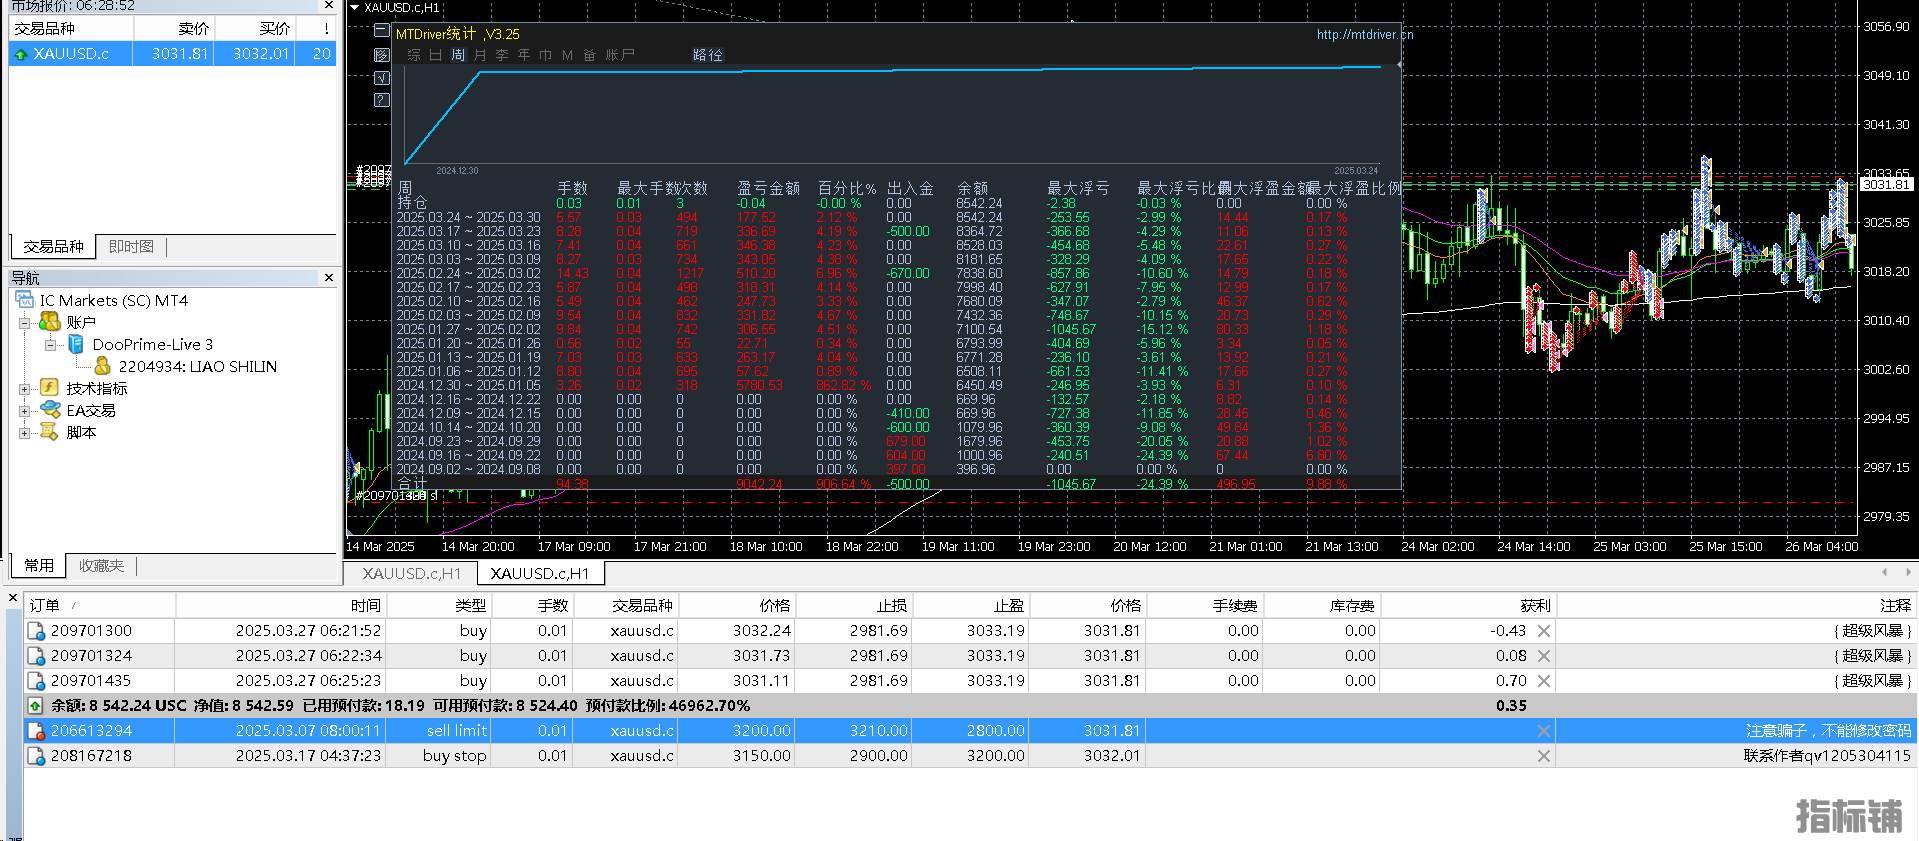Select the 日 daily tab in MTDriver
This screenshot has width=1919, height=841.
tap(436, 55)
